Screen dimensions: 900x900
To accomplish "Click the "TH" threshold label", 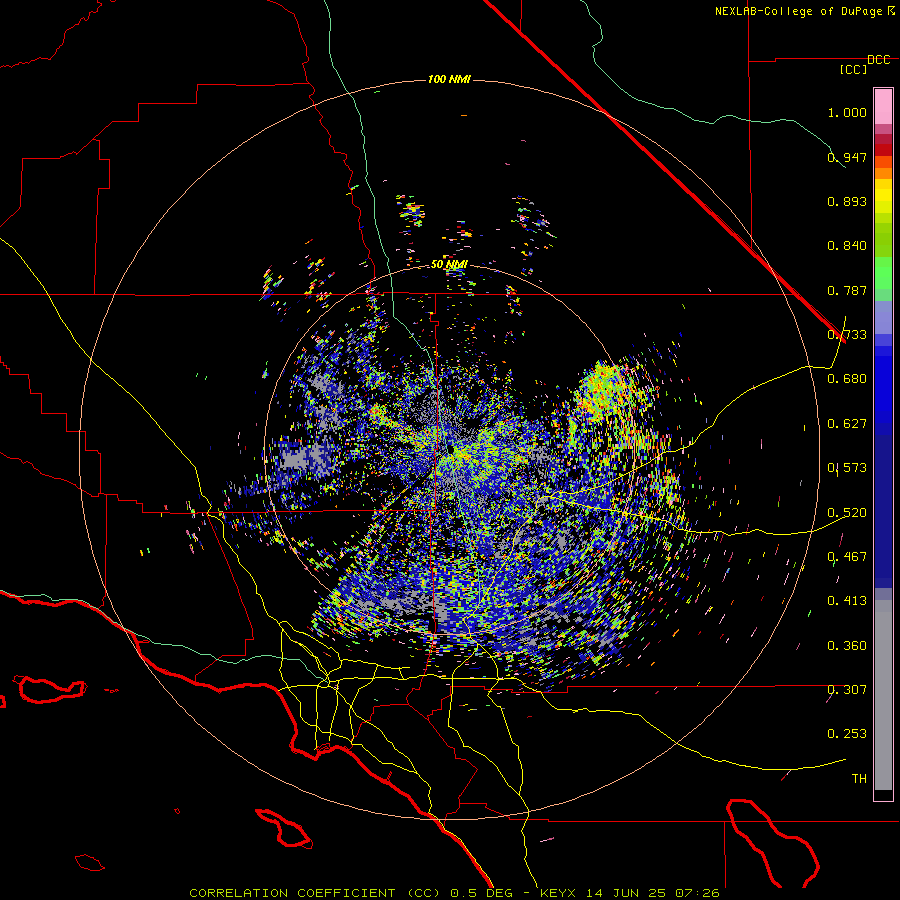I will 859,779.
